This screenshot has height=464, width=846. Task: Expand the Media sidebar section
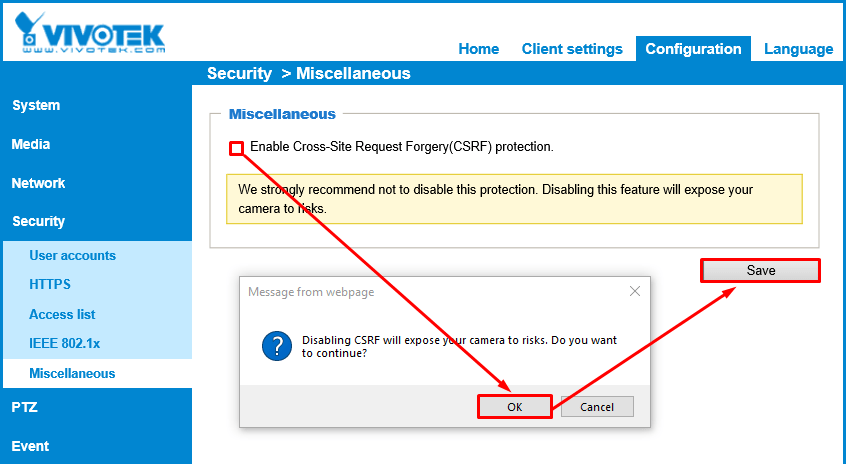tap(31, 144)
